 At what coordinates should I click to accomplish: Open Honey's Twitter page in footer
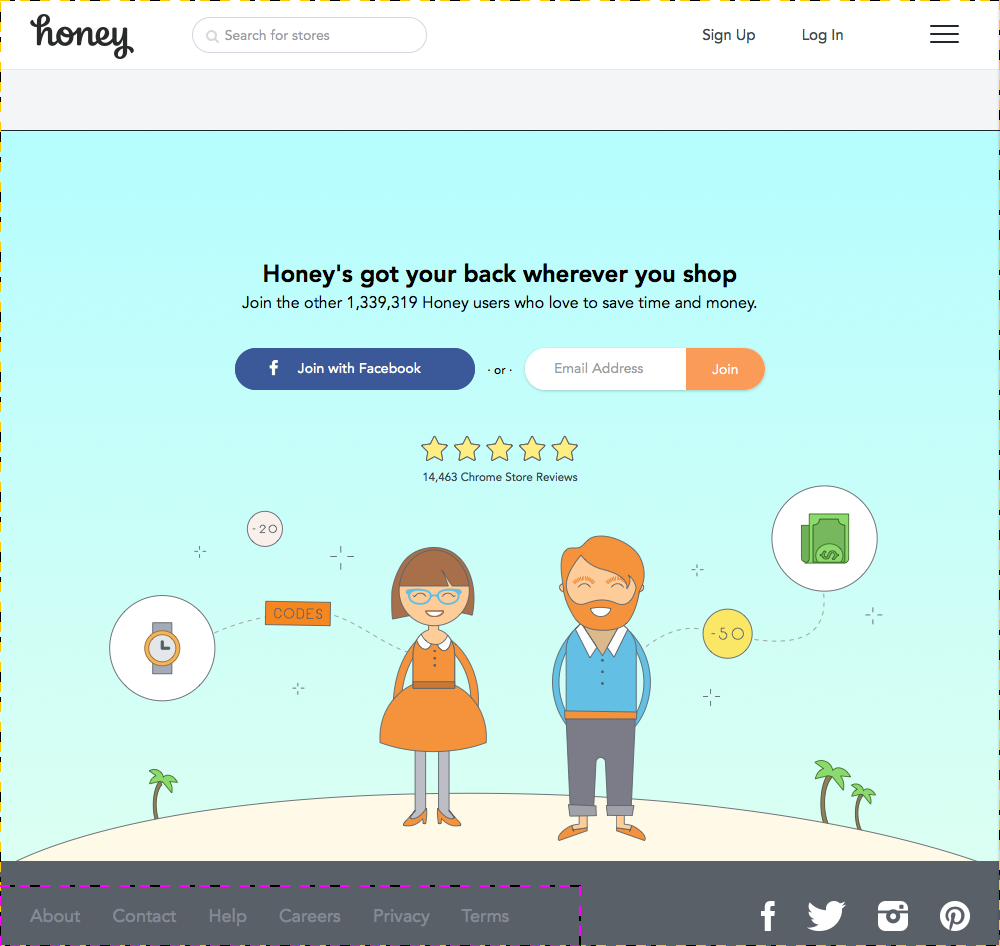click(x=827, y=916)
